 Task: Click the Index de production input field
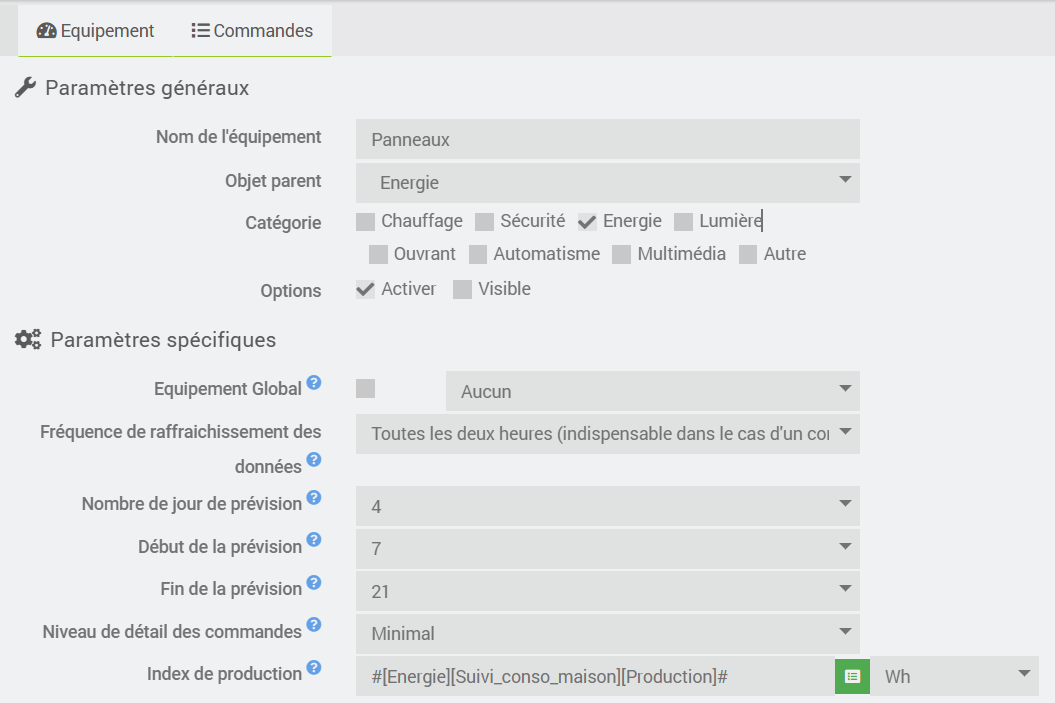pos(595,676)
